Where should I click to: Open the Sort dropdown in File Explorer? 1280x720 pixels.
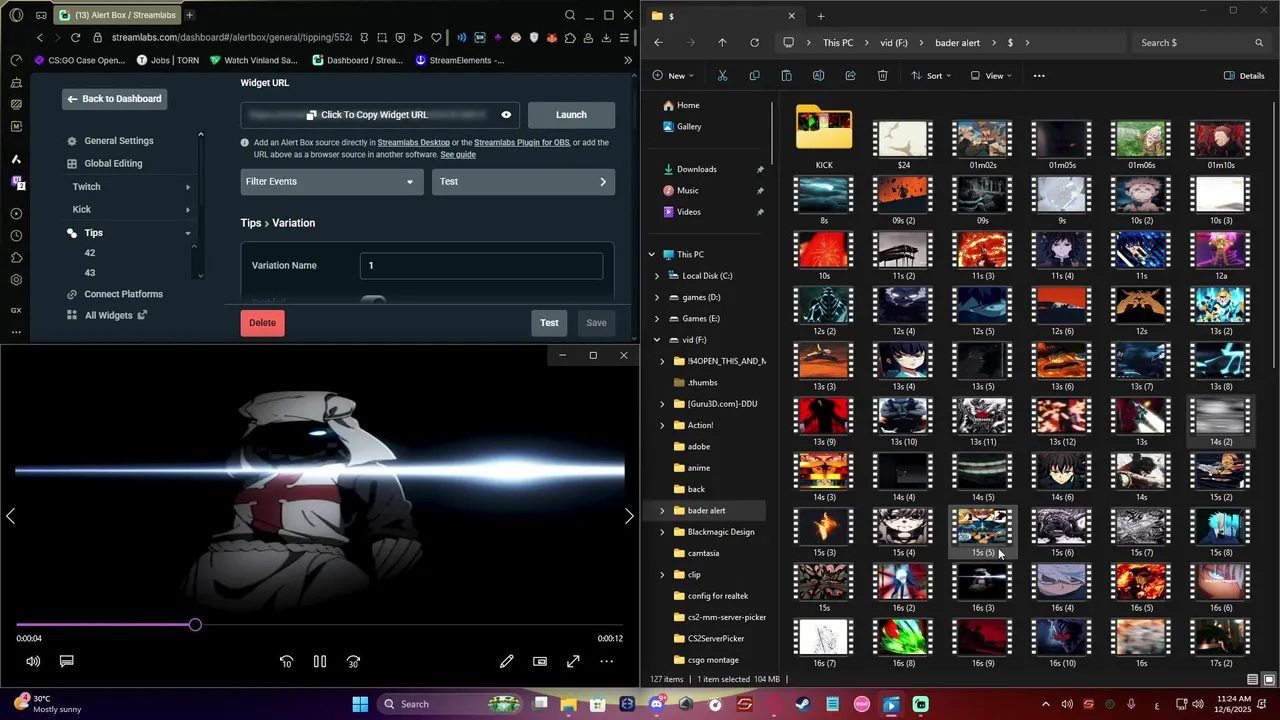coord(931,76)
